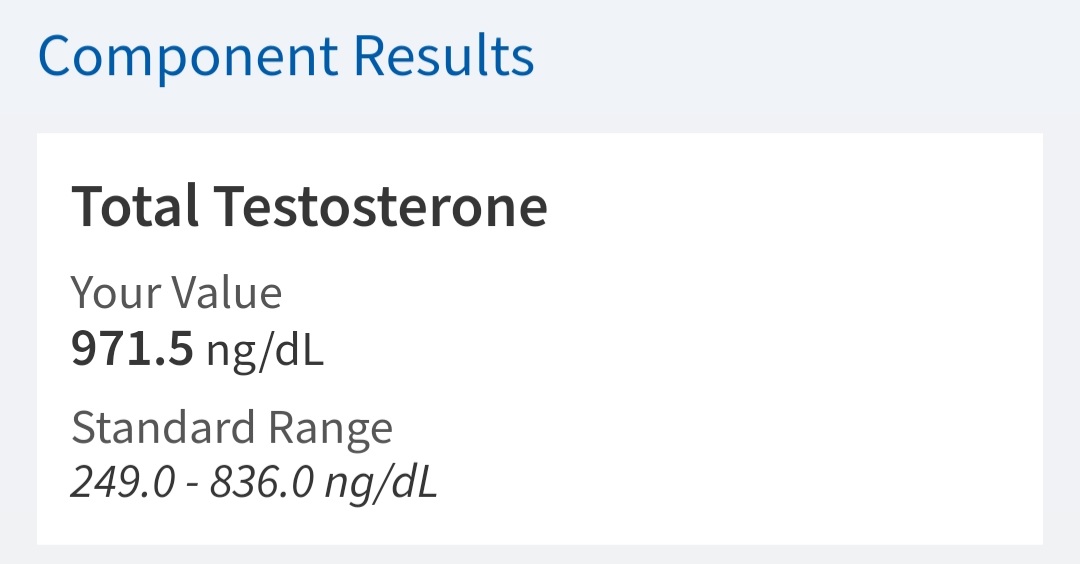Tap the 971.5 result number
Screen dimensions: 1080x564
pyautogui.click(x=132, y=350)
